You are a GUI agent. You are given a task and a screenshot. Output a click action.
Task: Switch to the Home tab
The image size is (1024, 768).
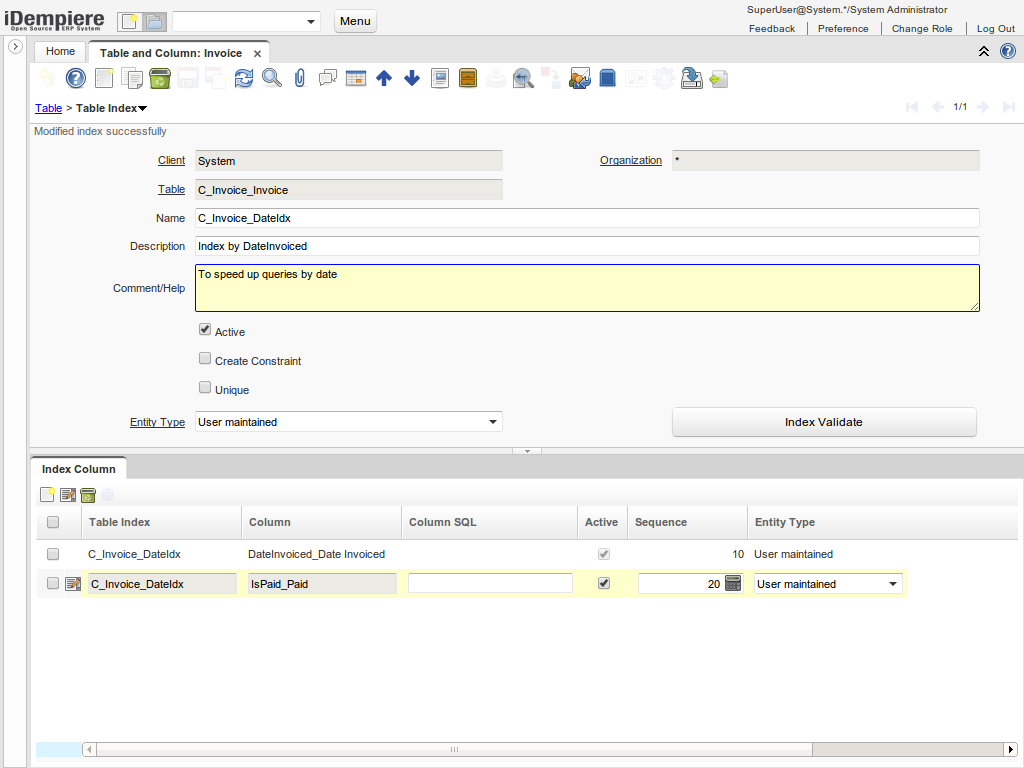tap(60, 51)
